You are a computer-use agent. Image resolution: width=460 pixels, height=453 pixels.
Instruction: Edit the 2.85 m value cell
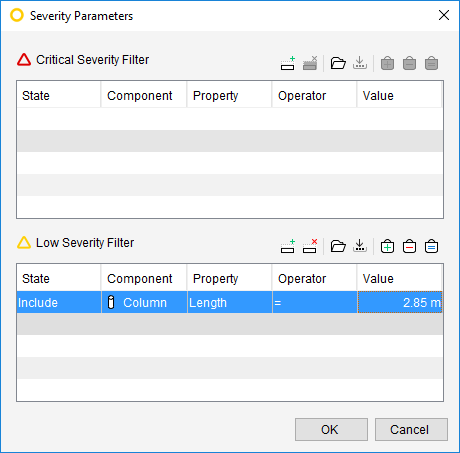click(400, 302)
